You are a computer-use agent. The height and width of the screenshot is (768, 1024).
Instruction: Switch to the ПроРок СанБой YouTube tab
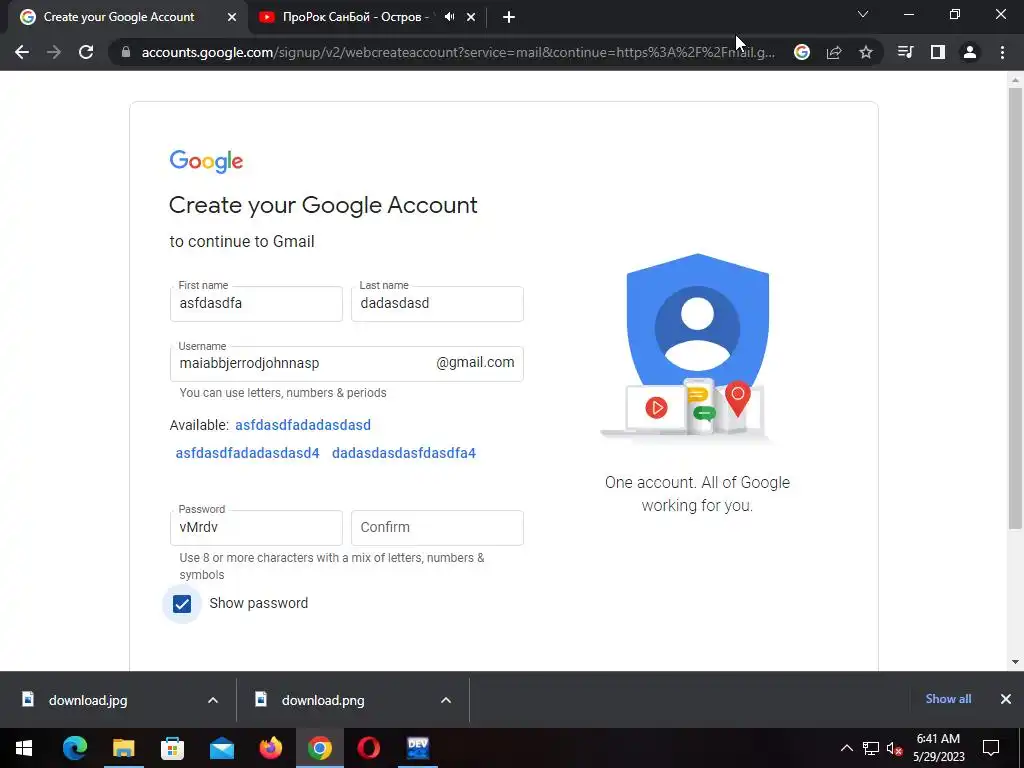(366, 18)
